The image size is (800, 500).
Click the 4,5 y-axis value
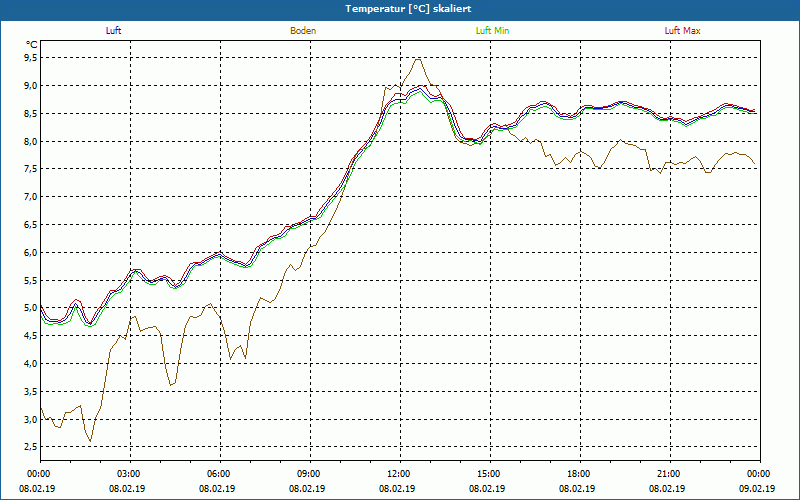(31, 336)
